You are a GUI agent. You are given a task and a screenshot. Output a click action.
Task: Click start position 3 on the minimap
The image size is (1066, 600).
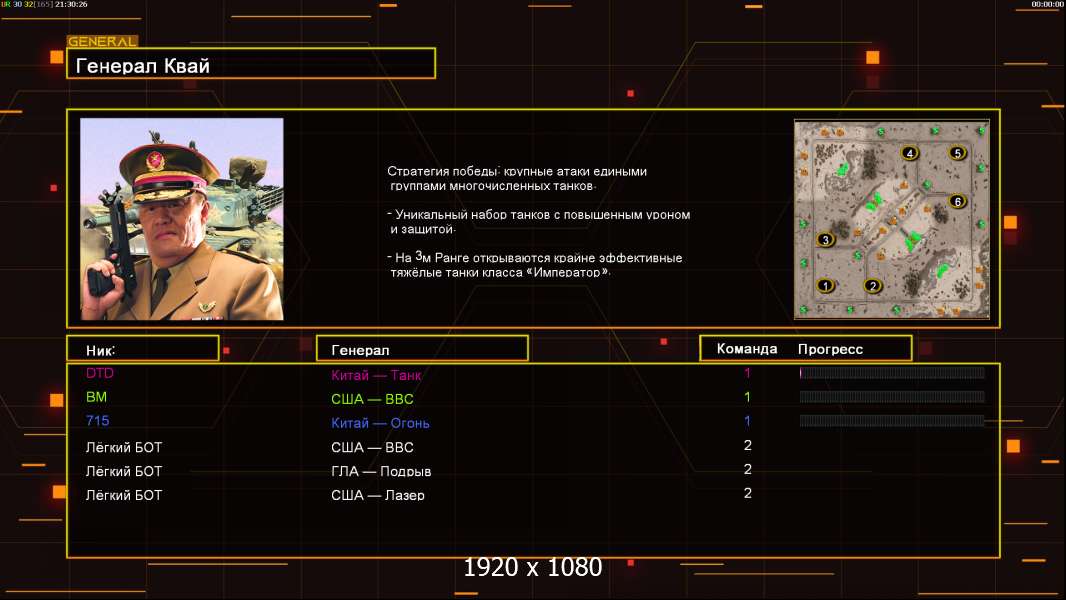[x=825, y=240]
